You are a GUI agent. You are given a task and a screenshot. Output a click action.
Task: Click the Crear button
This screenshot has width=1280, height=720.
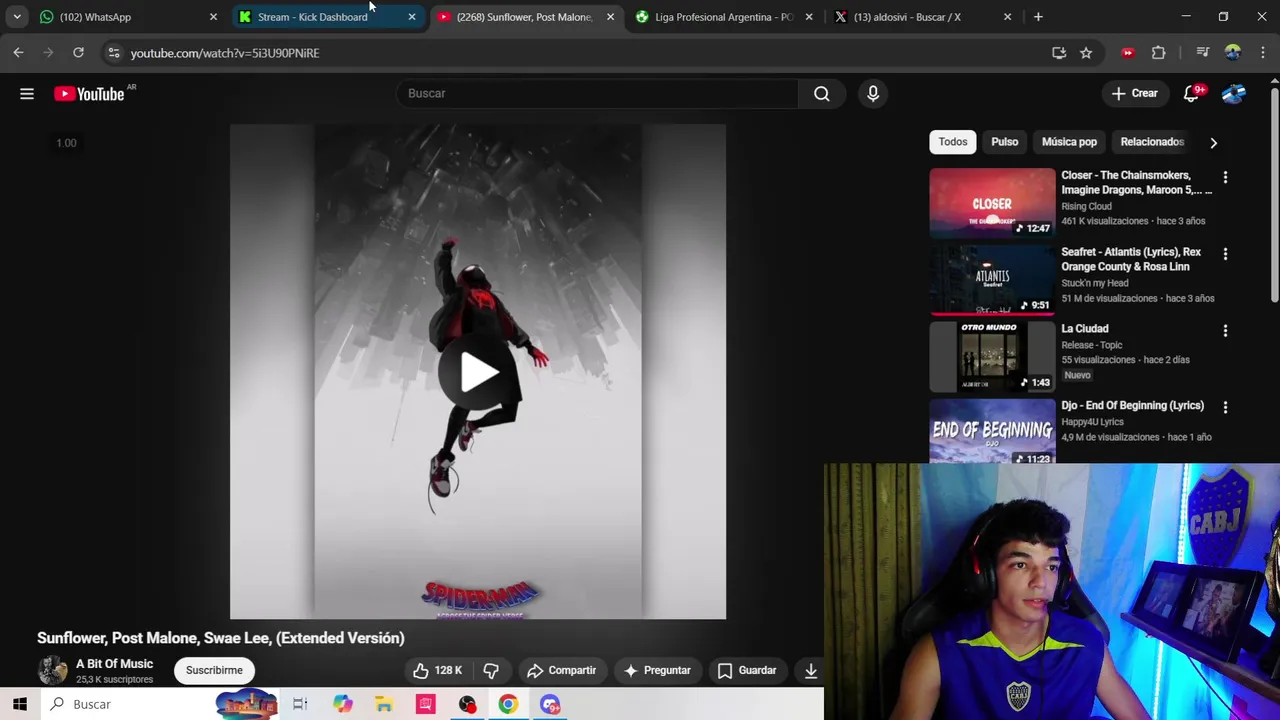[1134, 94]
